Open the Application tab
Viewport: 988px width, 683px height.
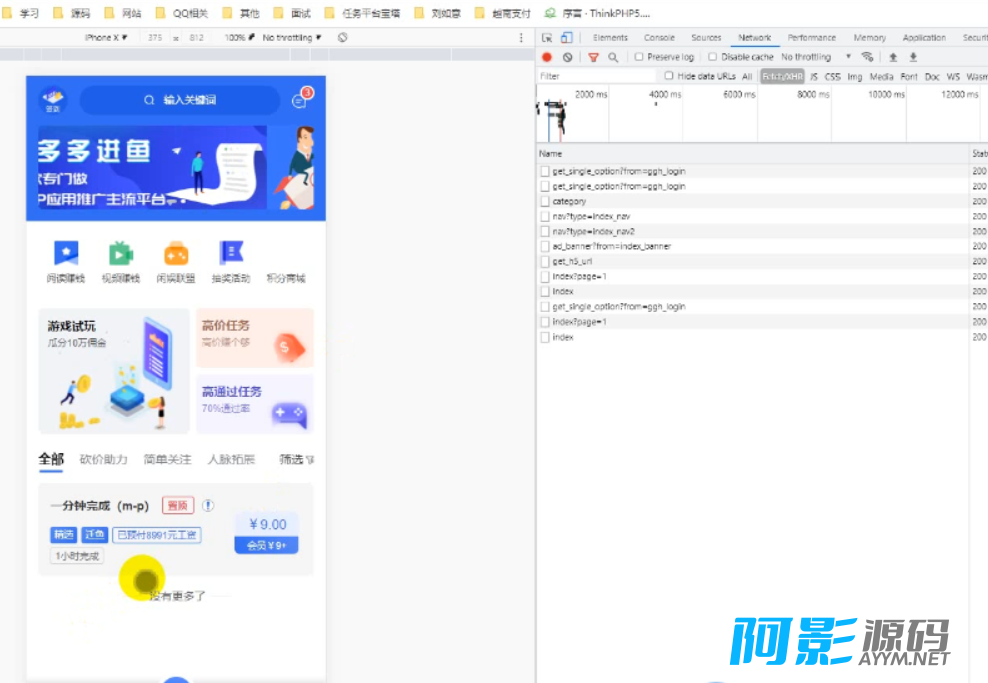click(924, 38)
